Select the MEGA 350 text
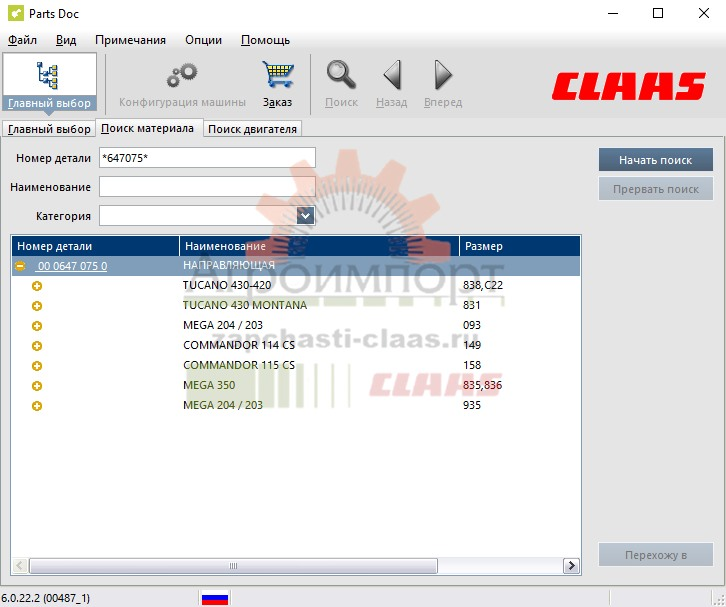The image size is (726, 607). click(209, 385)
